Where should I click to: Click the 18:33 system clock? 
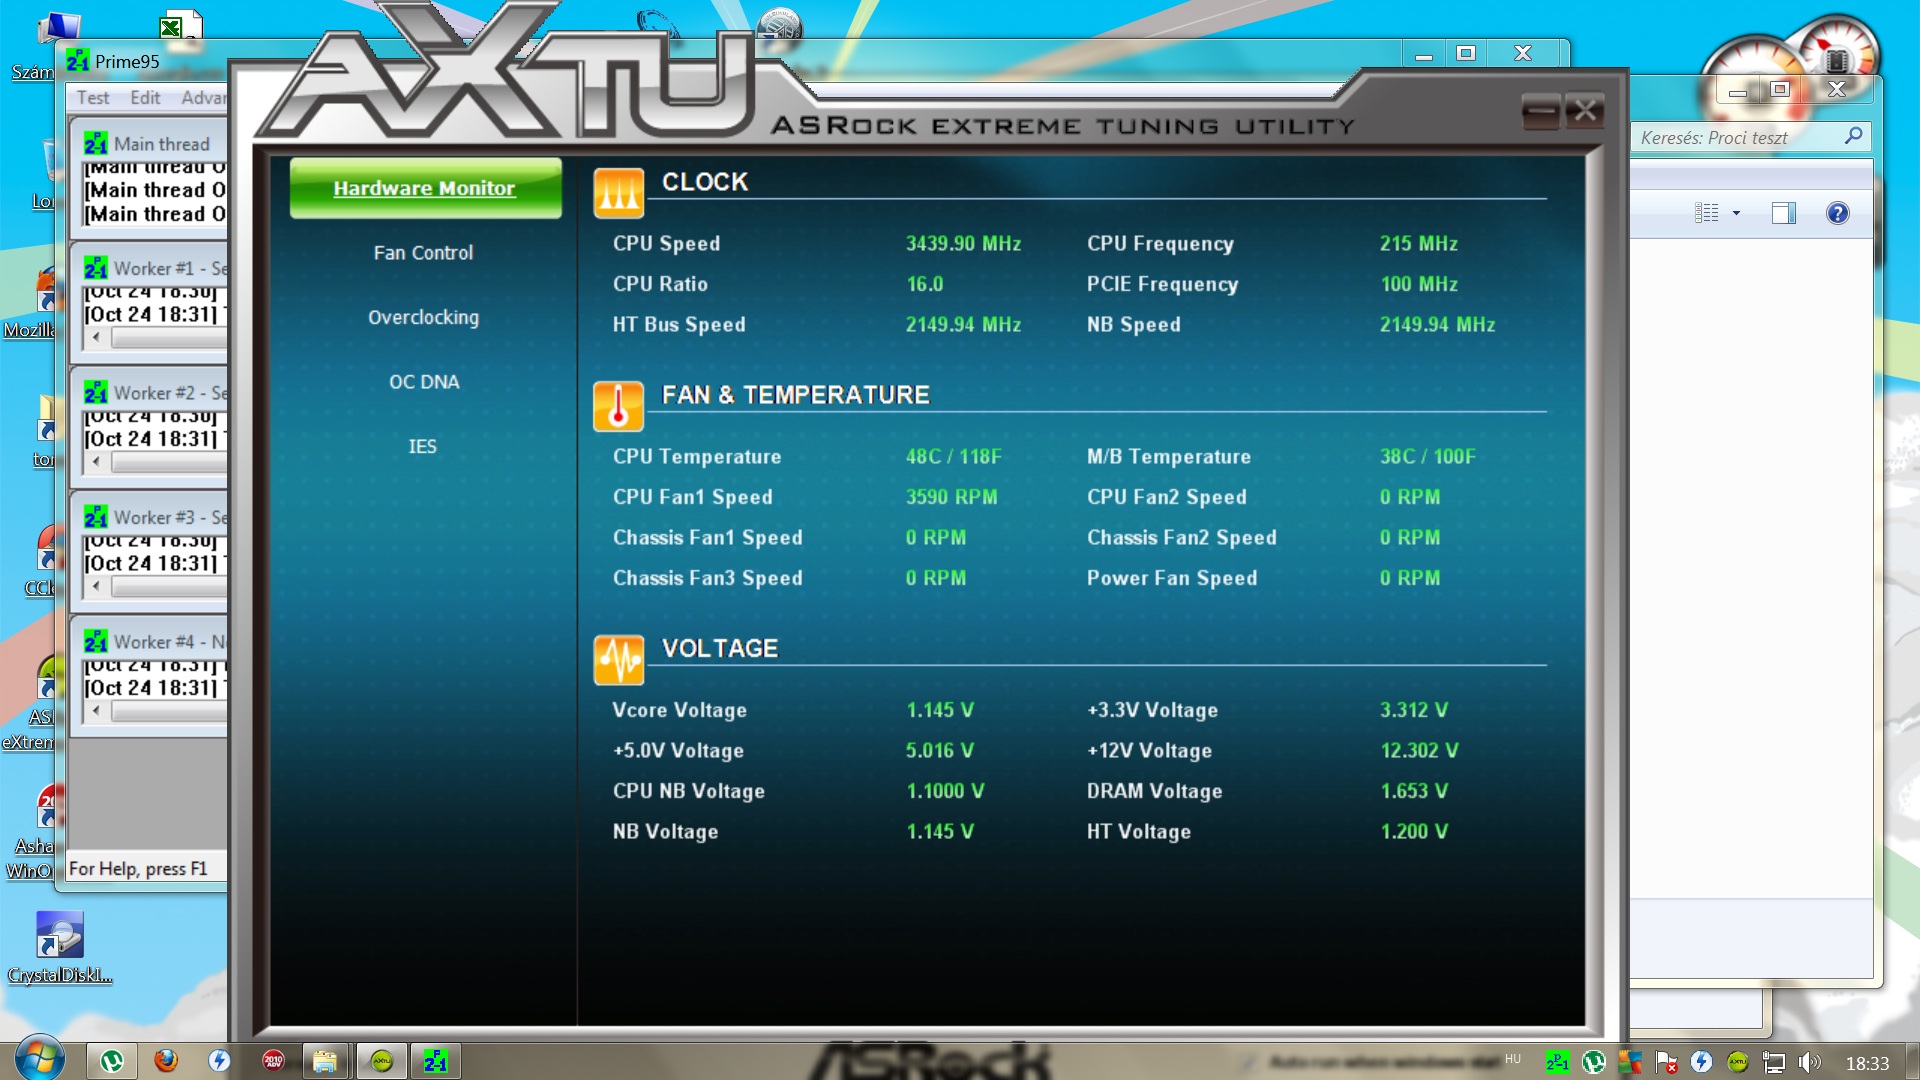[x=1867, y=1063]
